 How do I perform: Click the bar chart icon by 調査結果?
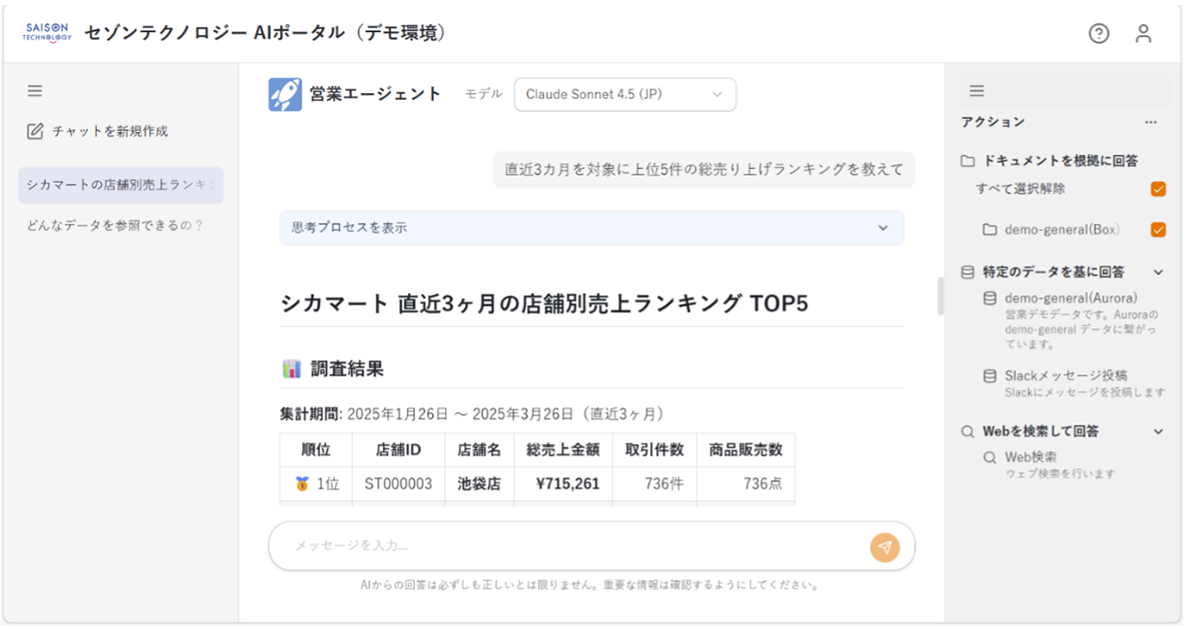point(291,369)
